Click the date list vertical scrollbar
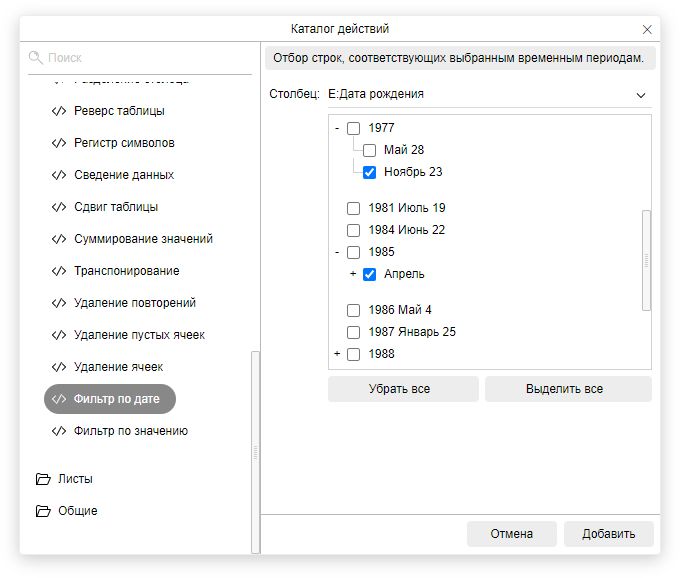680x578 pixels. 646,260
